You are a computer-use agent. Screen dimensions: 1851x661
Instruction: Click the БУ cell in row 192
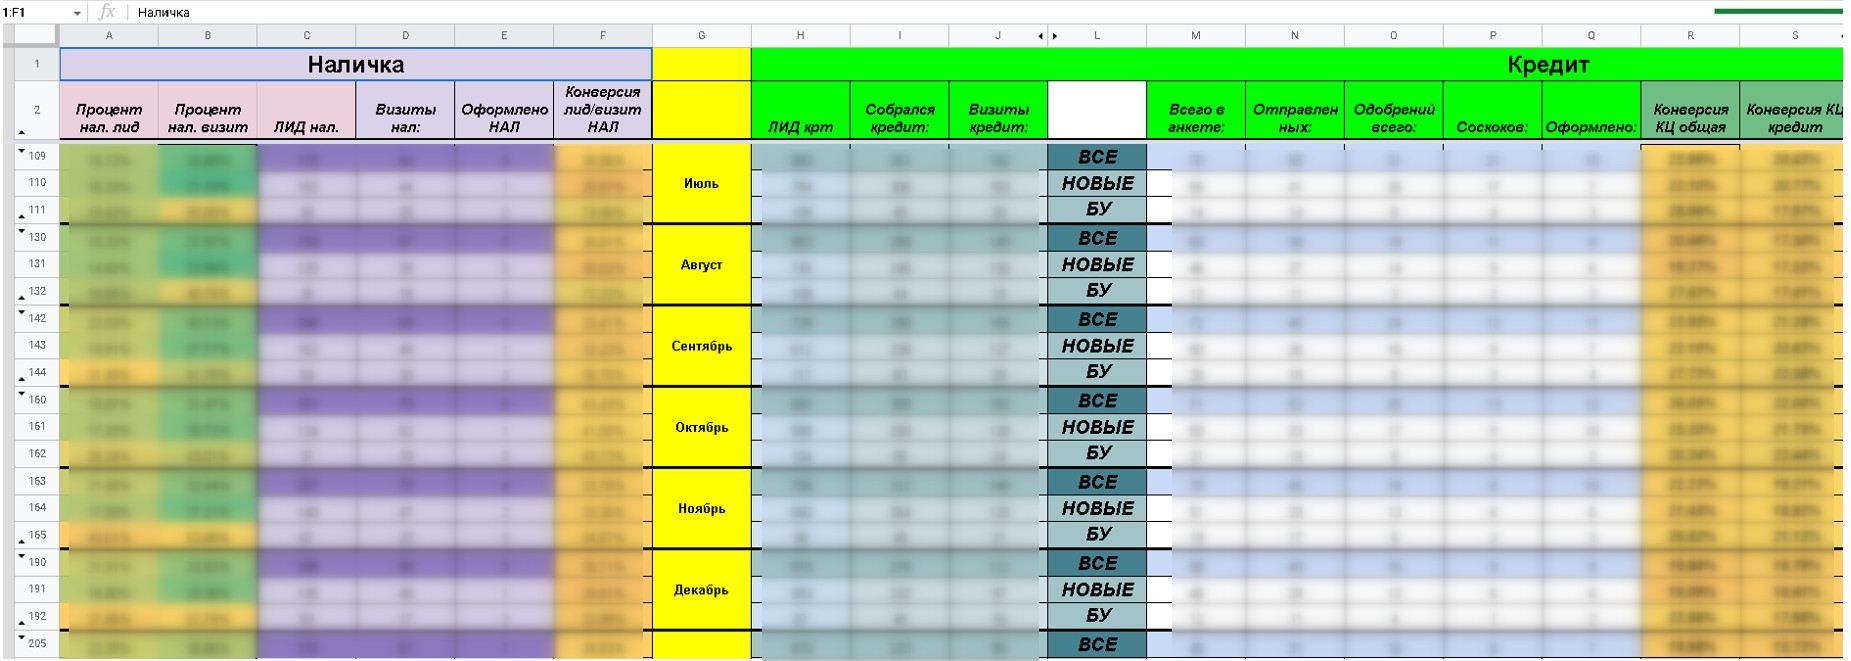click(x=1097, y=615)
